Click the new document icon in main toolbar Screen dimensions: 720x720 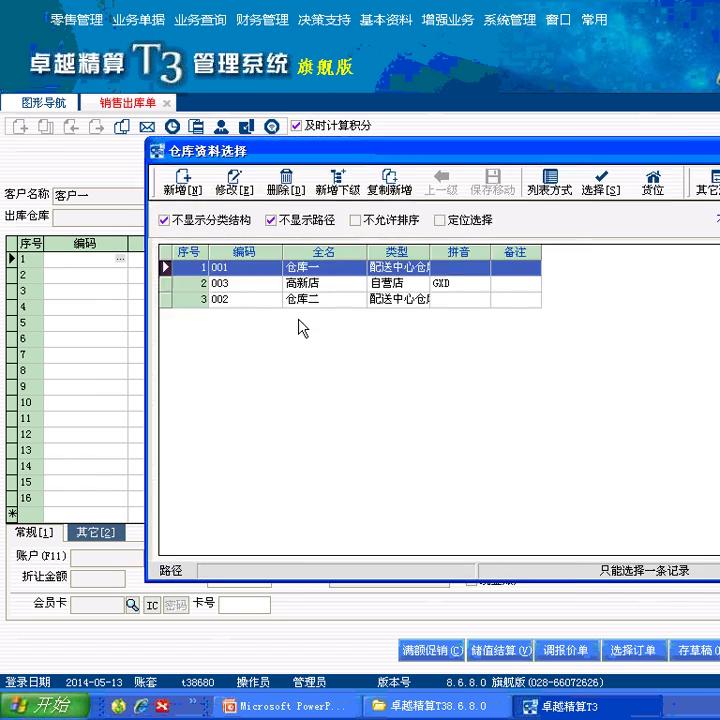click(x=20, y=126)
